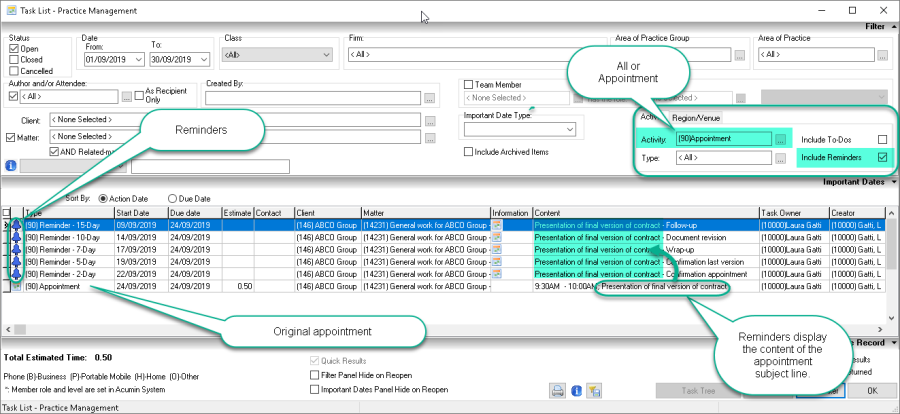Uncheck Include Reminders checkbox

point(883,157)
